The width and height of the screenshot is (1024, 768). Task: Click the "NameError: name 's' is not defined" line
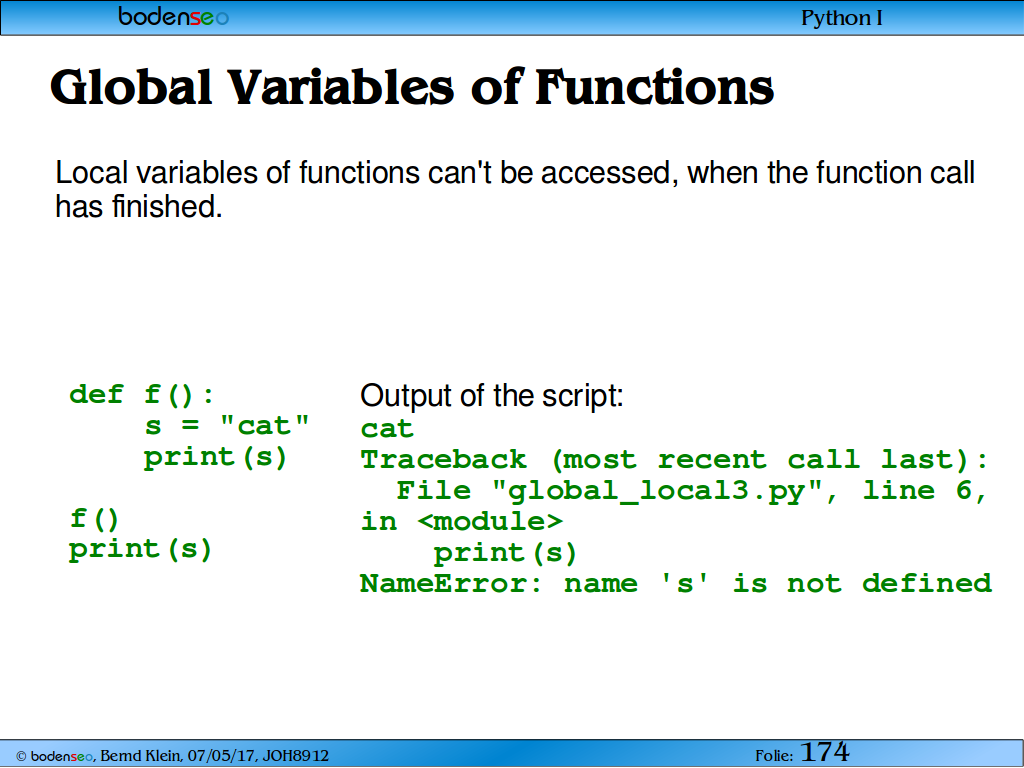click(676, 583)
